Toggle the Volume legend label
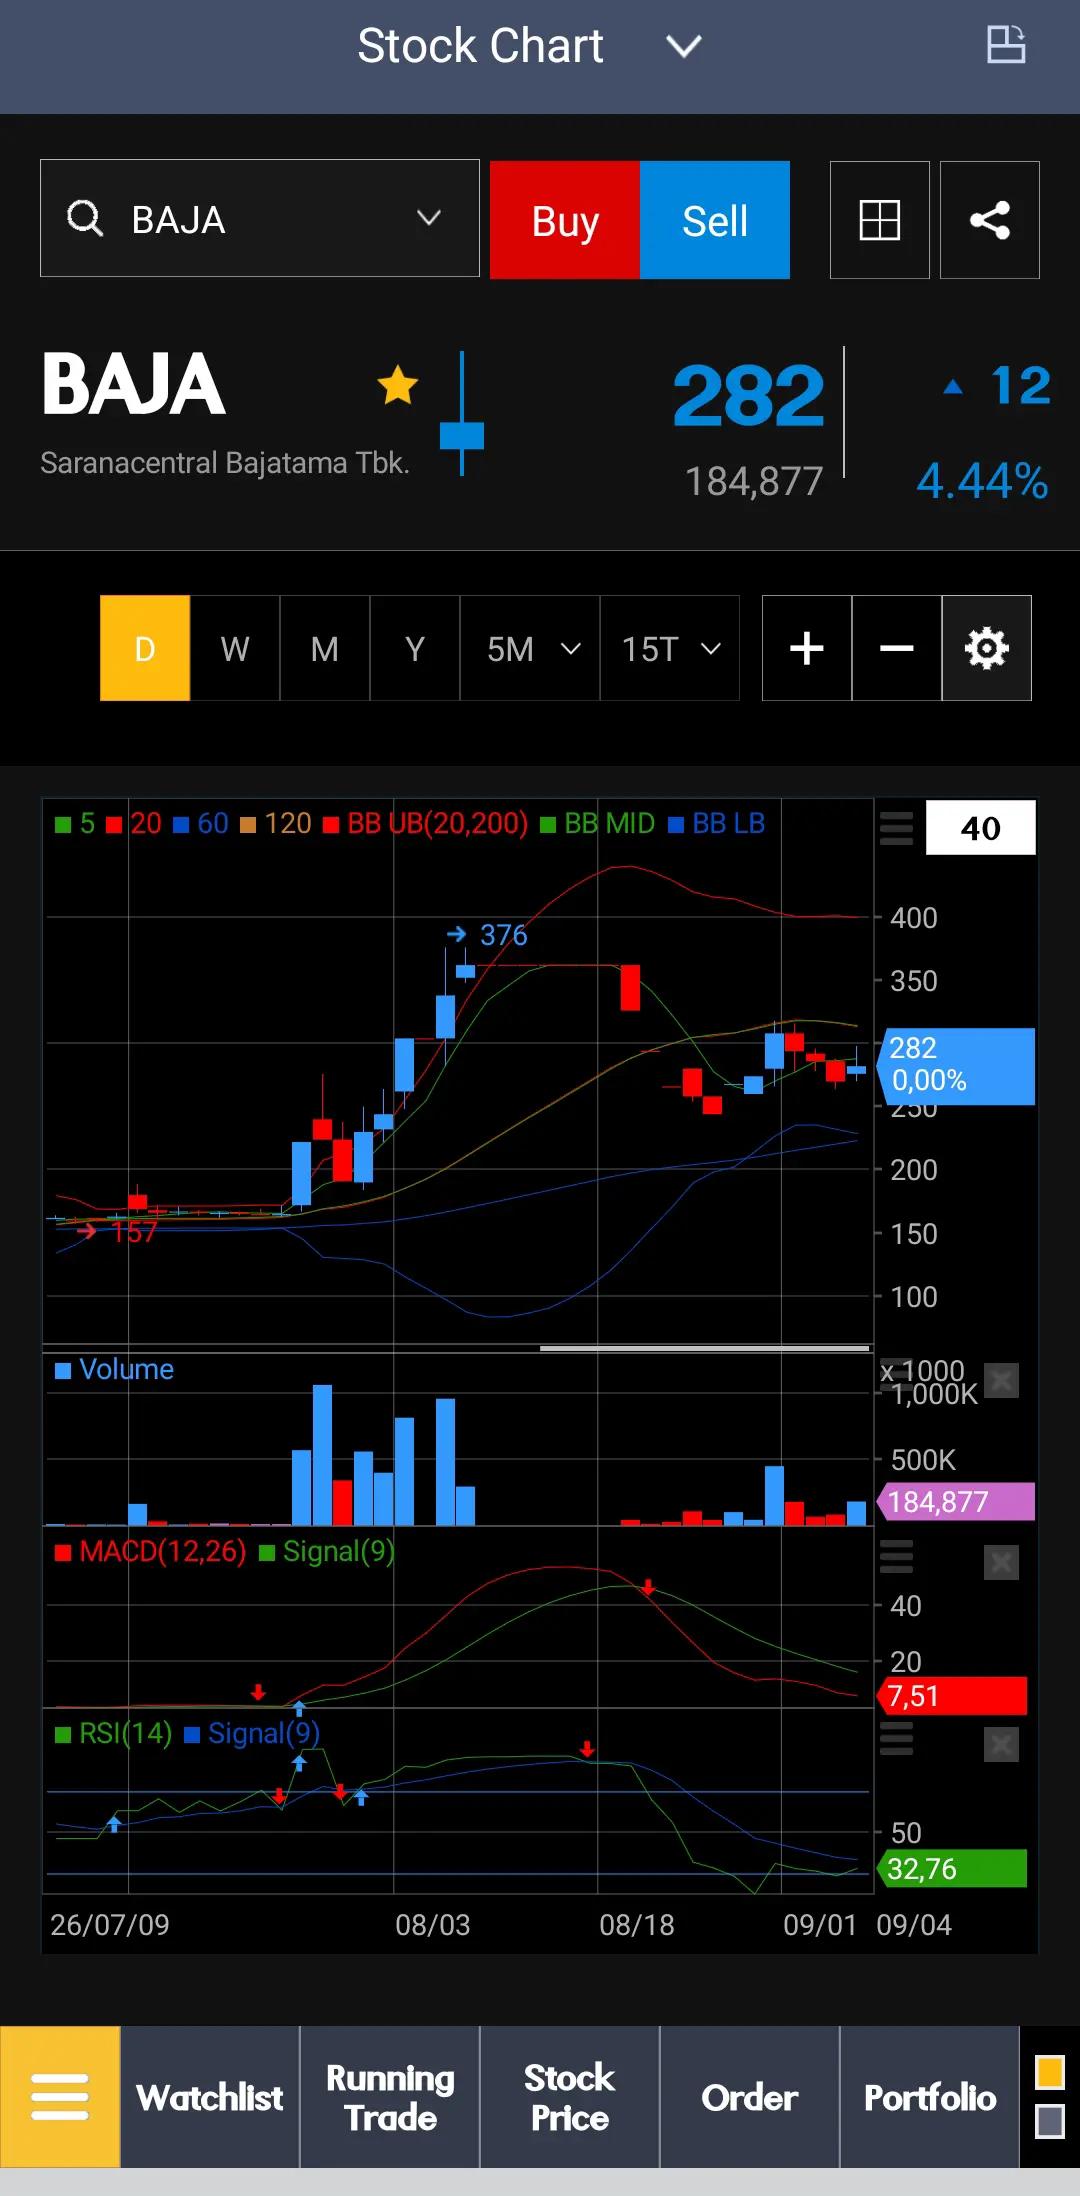The image size is (1080, 2196). pyautogui.click(x=114, y=1369)
